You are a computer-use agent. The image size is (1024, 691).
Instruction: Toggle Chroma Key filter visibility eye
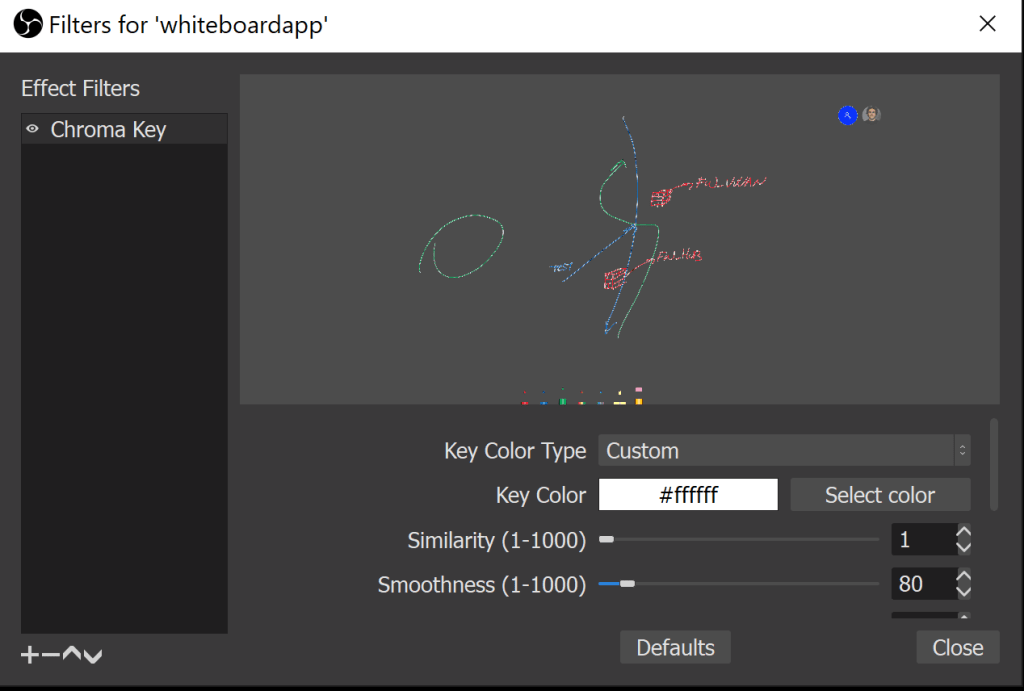(x=32, y=129)
